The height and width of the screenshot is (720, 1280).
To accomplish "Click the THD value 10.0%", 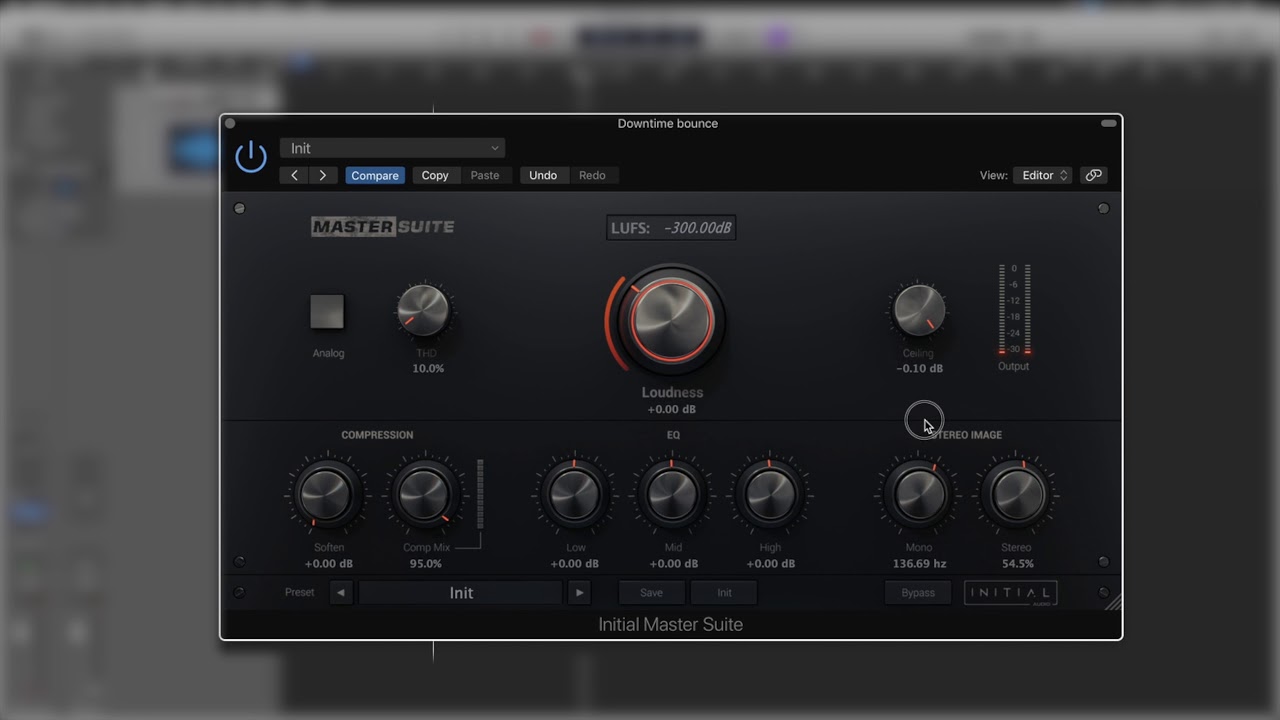I will point(428,369).
